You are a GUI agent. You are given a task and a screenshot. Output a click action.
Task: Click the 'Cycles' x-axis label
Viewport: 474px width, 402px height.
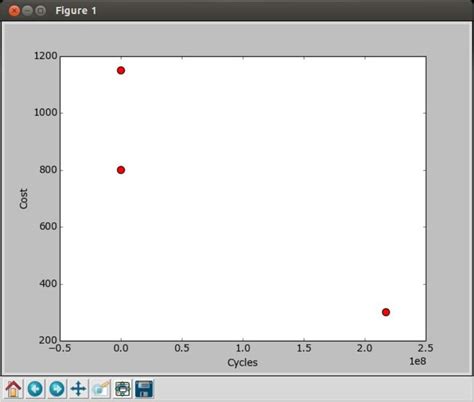point(242,363)
